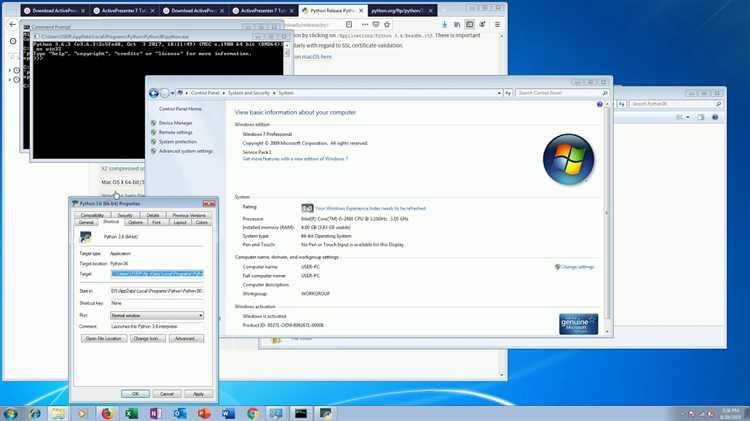Switch to Options tab in Properties
750x421 pixels.
(135, 222)
